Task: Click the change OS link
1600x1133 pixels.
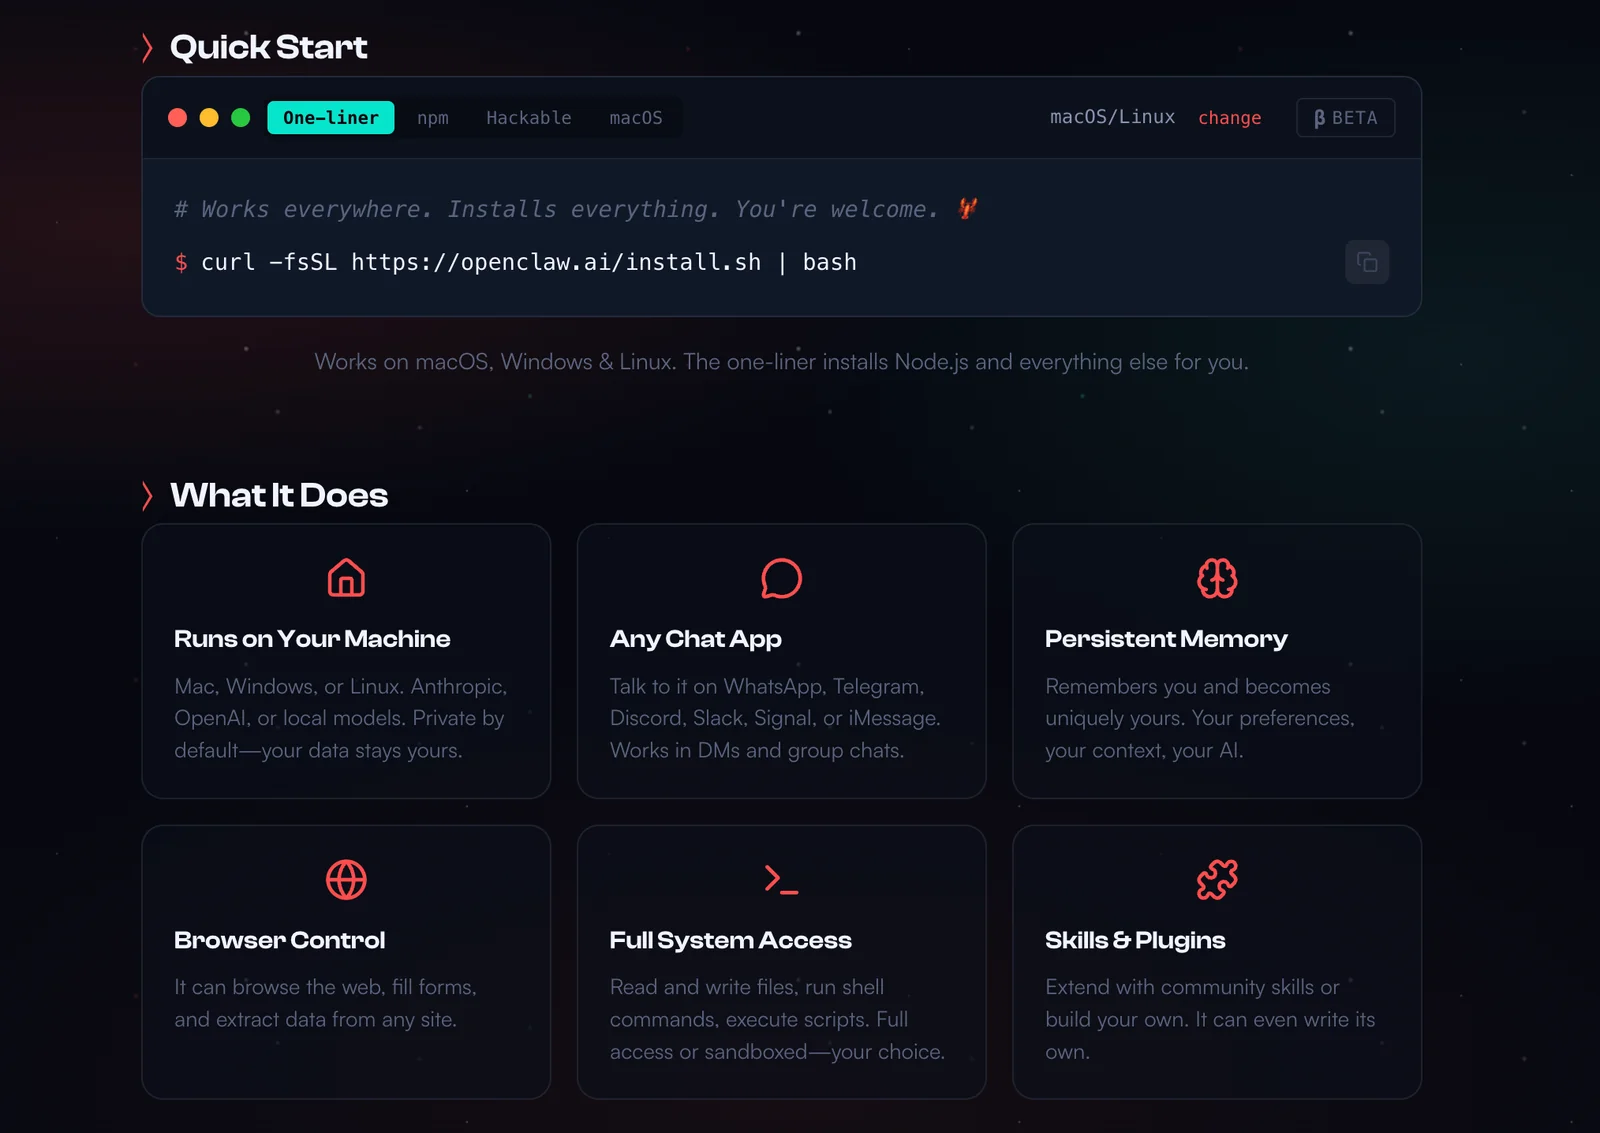Action: [x=1229, y=118]
